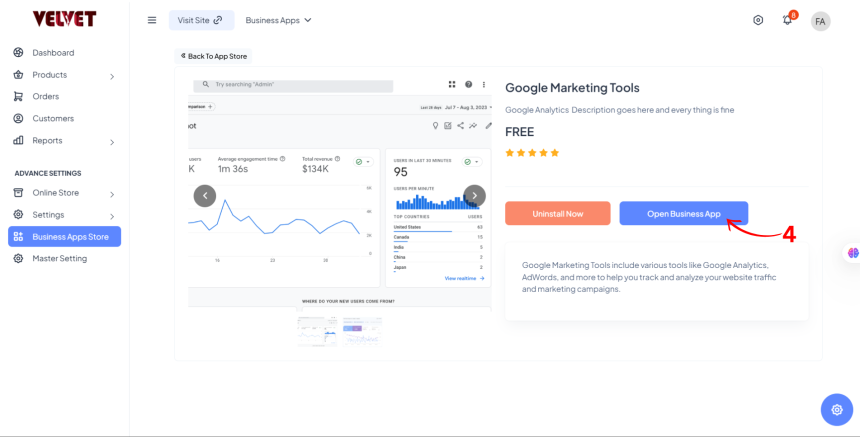
Task: Open the FA user avatar
Action: [820, 21]
